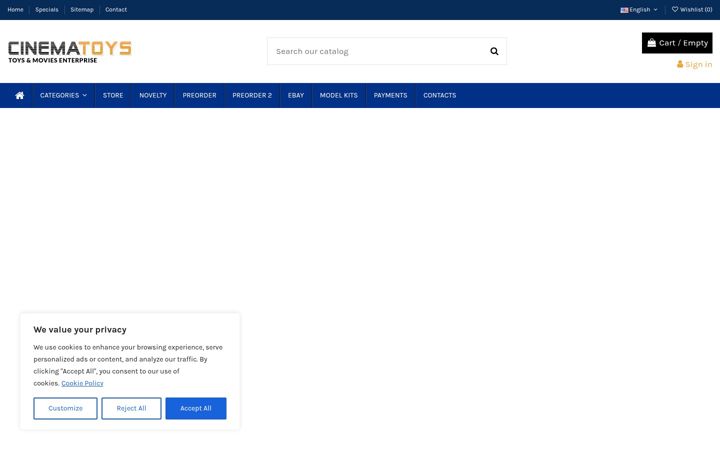Click the Home link in top bar
The width and height of the screenshot is (720, 450).
15,10
